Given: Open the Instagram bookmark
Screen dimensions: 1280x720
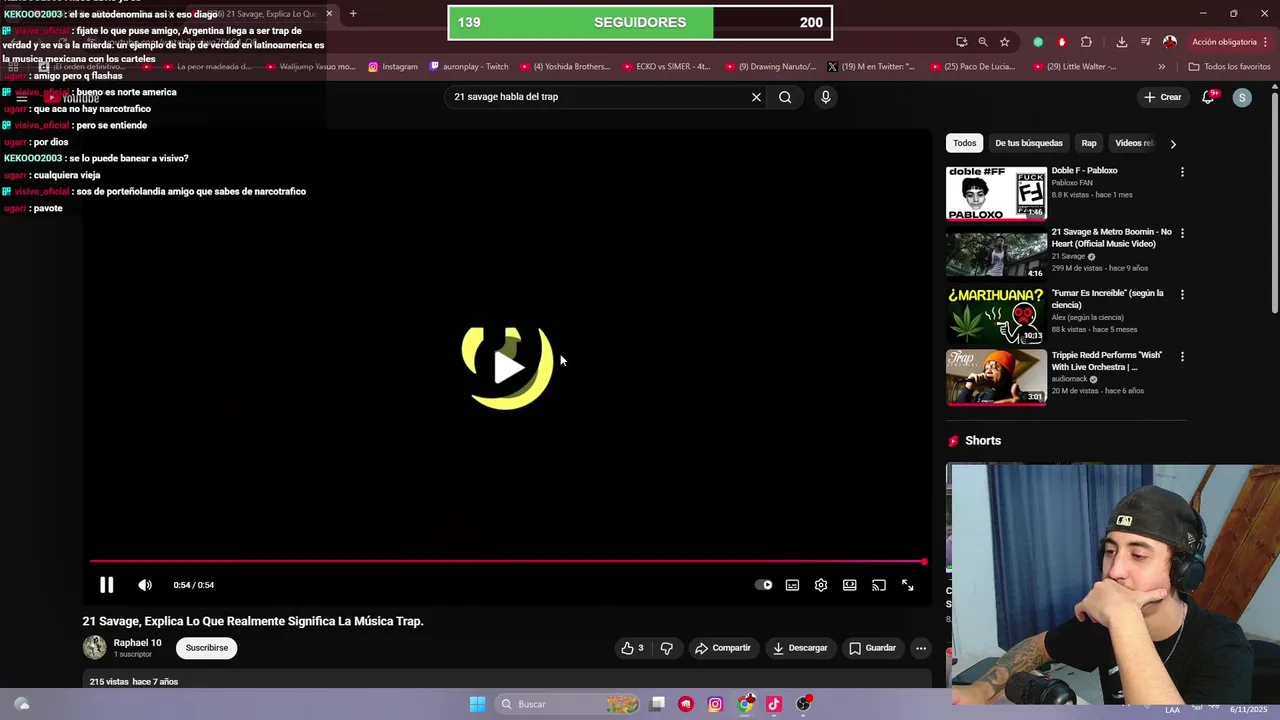Looking at the screenshot, I should 393,67.
